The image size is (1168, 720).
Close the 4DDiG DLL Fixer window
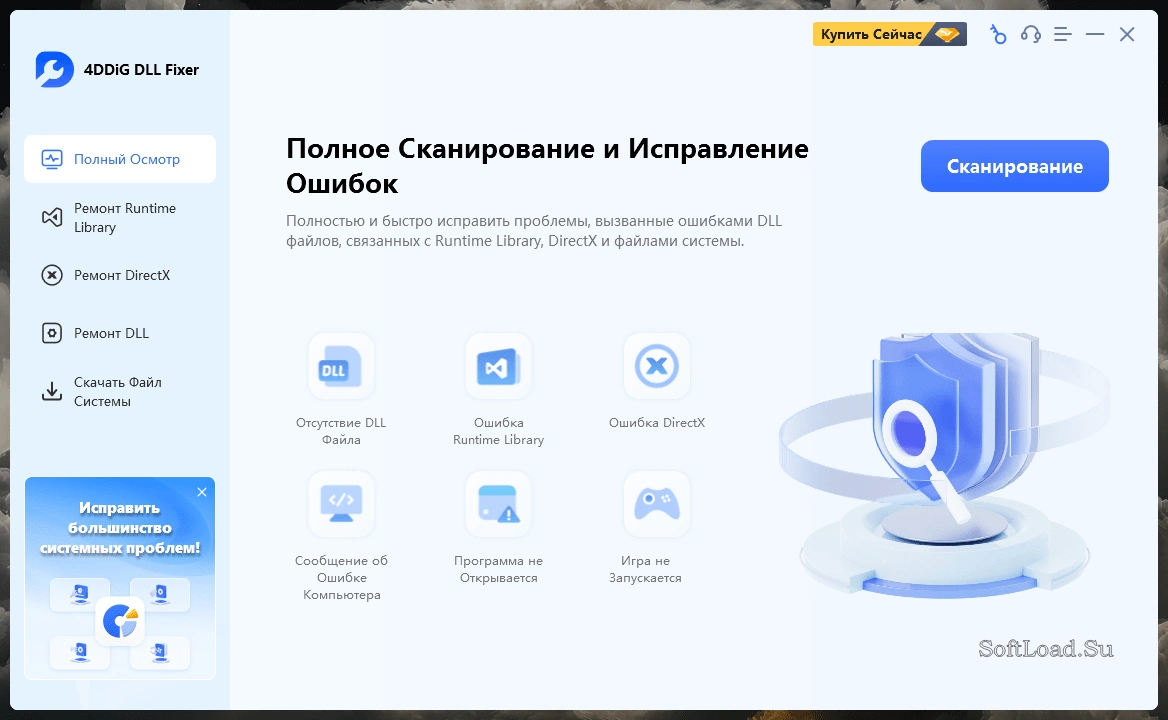(1127, 34)
